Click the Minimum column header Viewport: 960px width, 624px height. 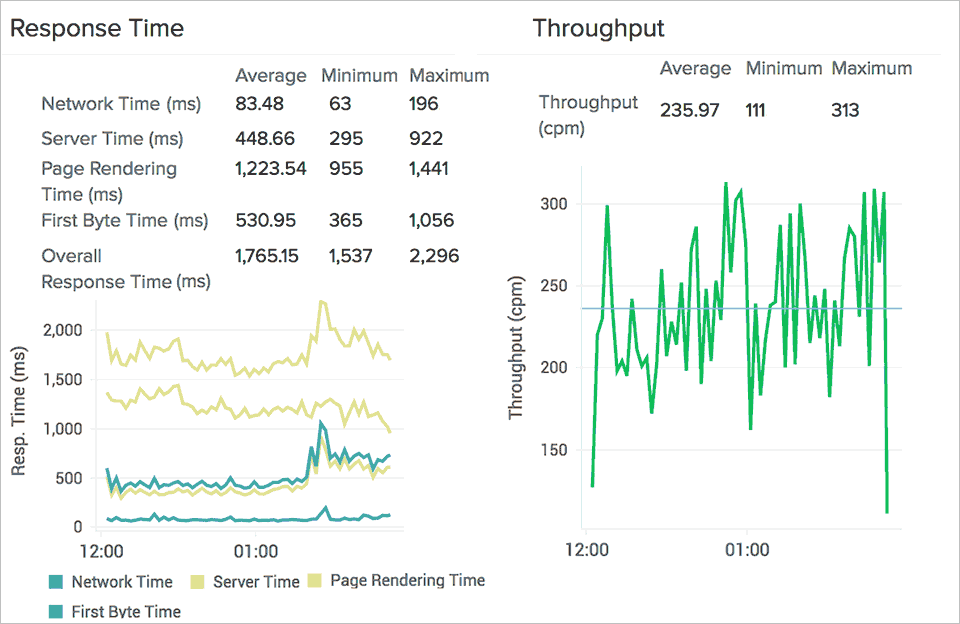coord(359,75)
